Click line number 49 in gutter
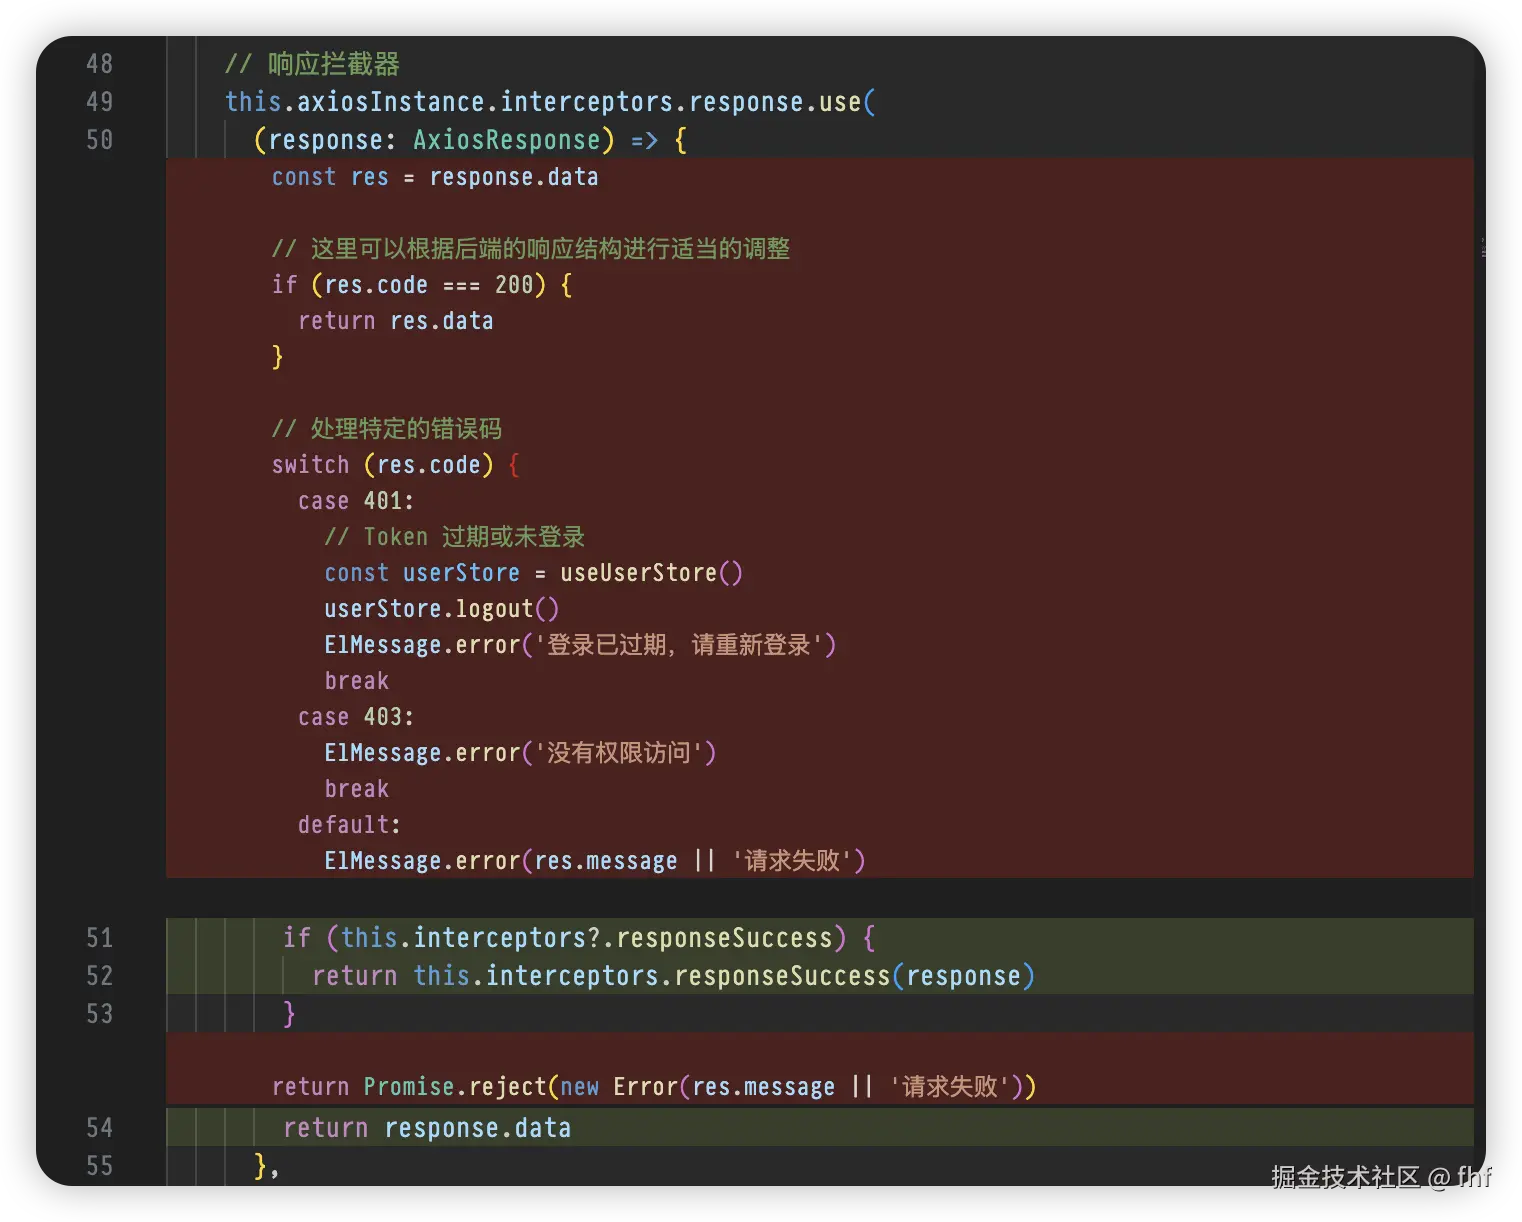This screenshot has height=1222, width=1522. [x=99, y=102]
